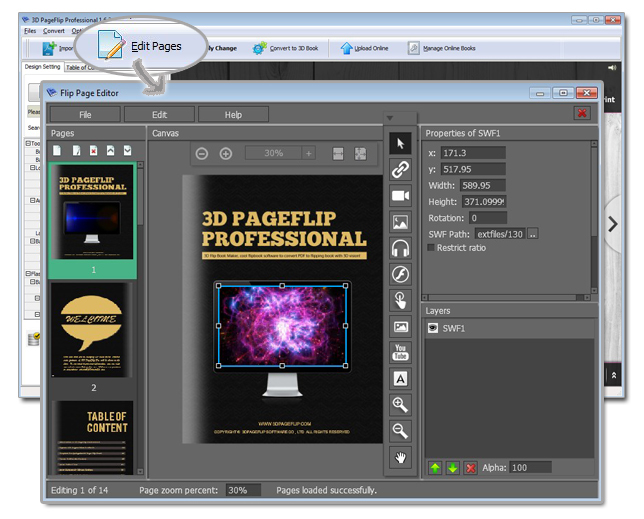Pick the add video tool

(x=400, y=195)
